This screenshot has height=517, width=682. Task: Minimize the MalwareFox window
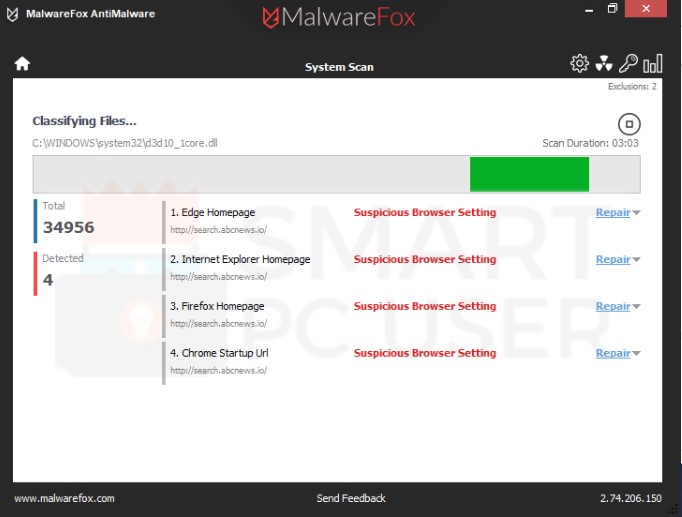pyautogui.click(x=589, y=10)
